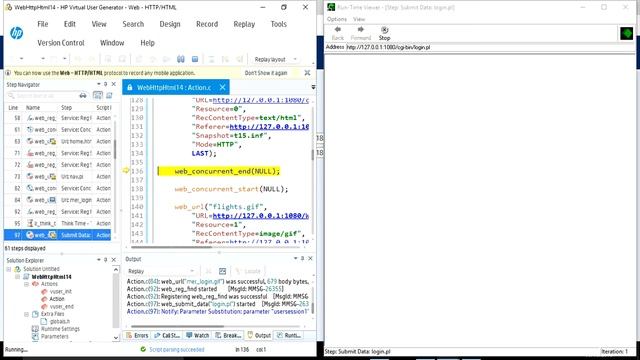Image resolution: width=640 pixels, height=360 pixels.
Task: Open the Window menu
Action: click(x=112, y=43)
